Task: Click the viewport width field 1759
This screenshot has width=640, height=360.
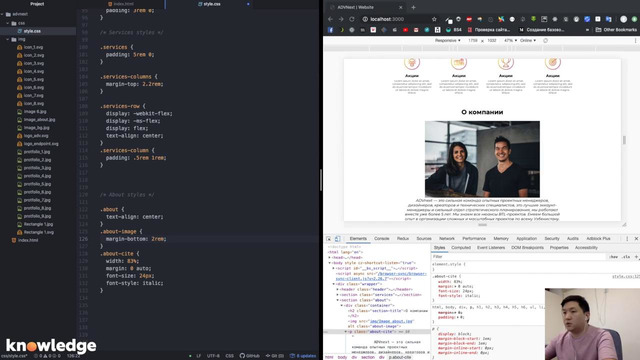Action: click(x=473, y=40)
